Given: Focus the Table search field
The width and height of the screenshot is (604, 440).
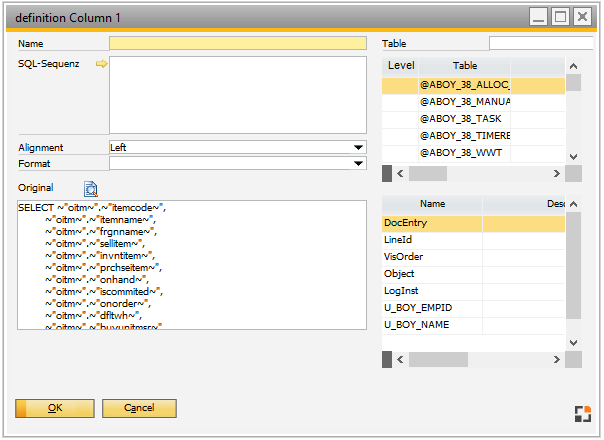Looking at the screenshot, I should pos(541,43).
